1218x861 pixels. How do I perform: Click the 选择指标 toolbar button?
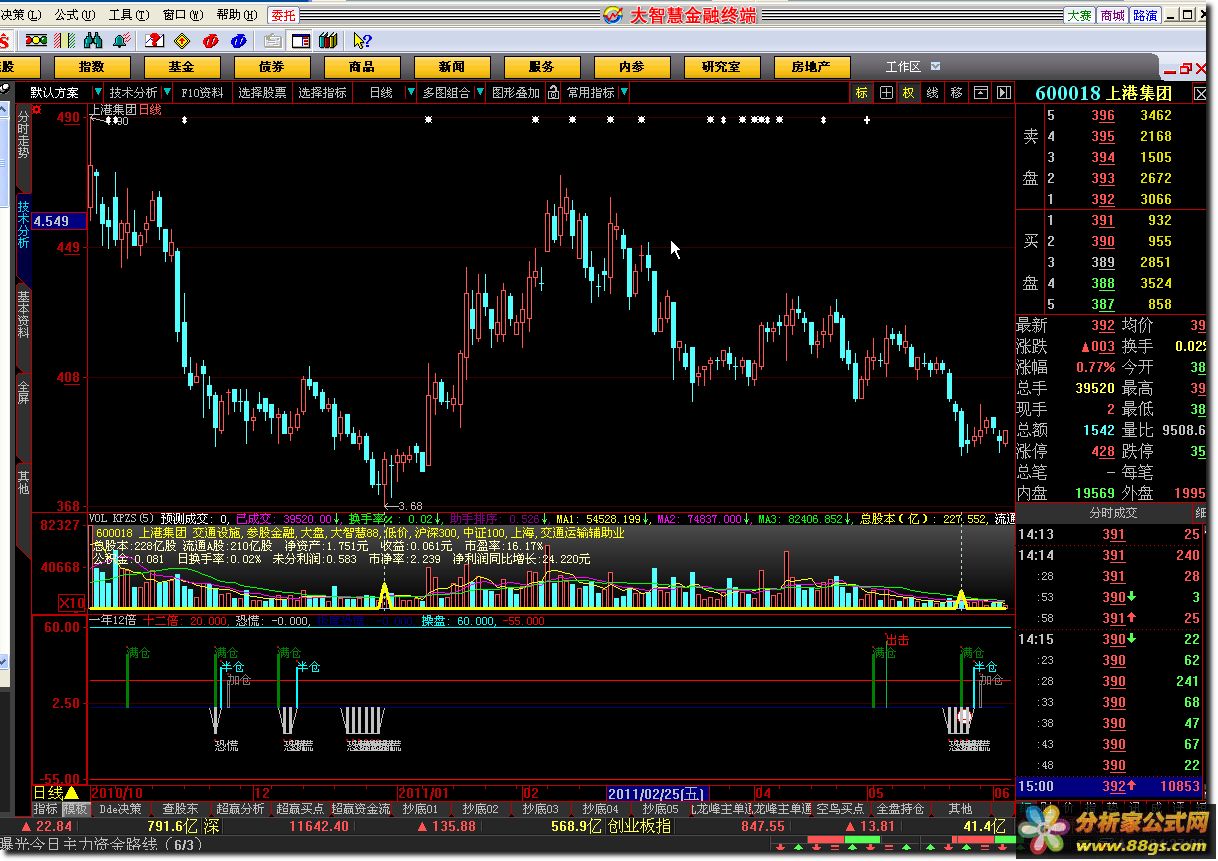(x=323, y=92)
